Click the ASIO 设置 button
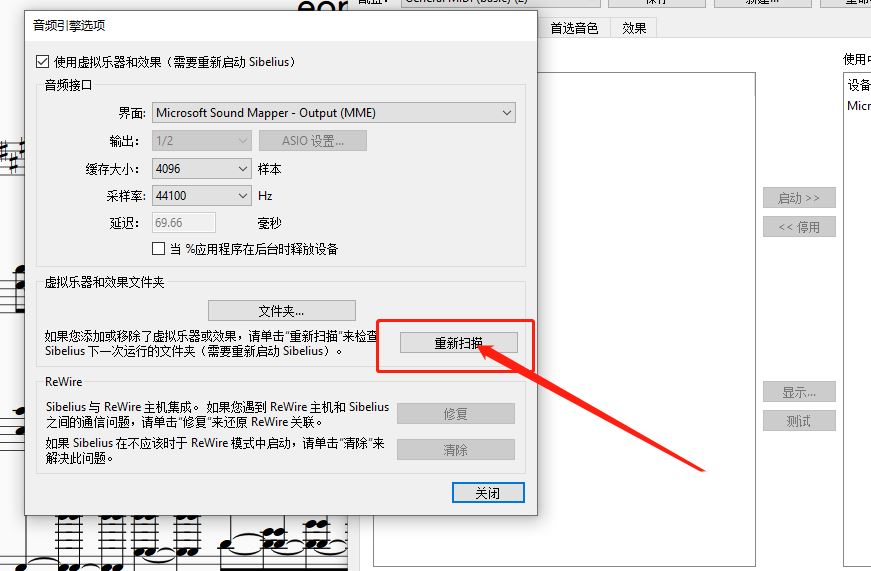This screenshot has width=871, height=571. point(313,141)
